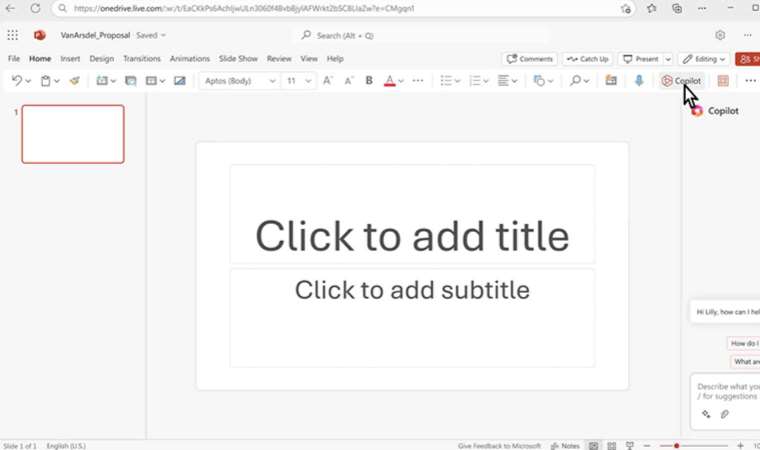Switch to the Transitions tab
760x450 pixels.
point(142,59)
